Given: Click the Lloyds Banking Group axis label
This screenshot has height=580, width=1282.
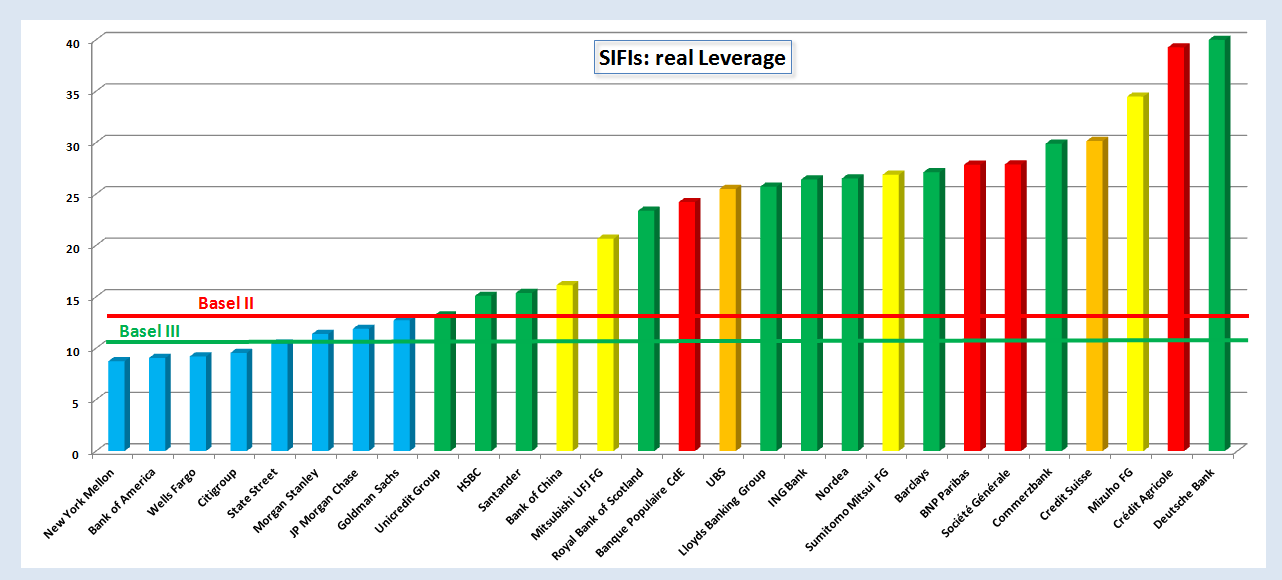Looking at the screenshot, I should point(725,513).
